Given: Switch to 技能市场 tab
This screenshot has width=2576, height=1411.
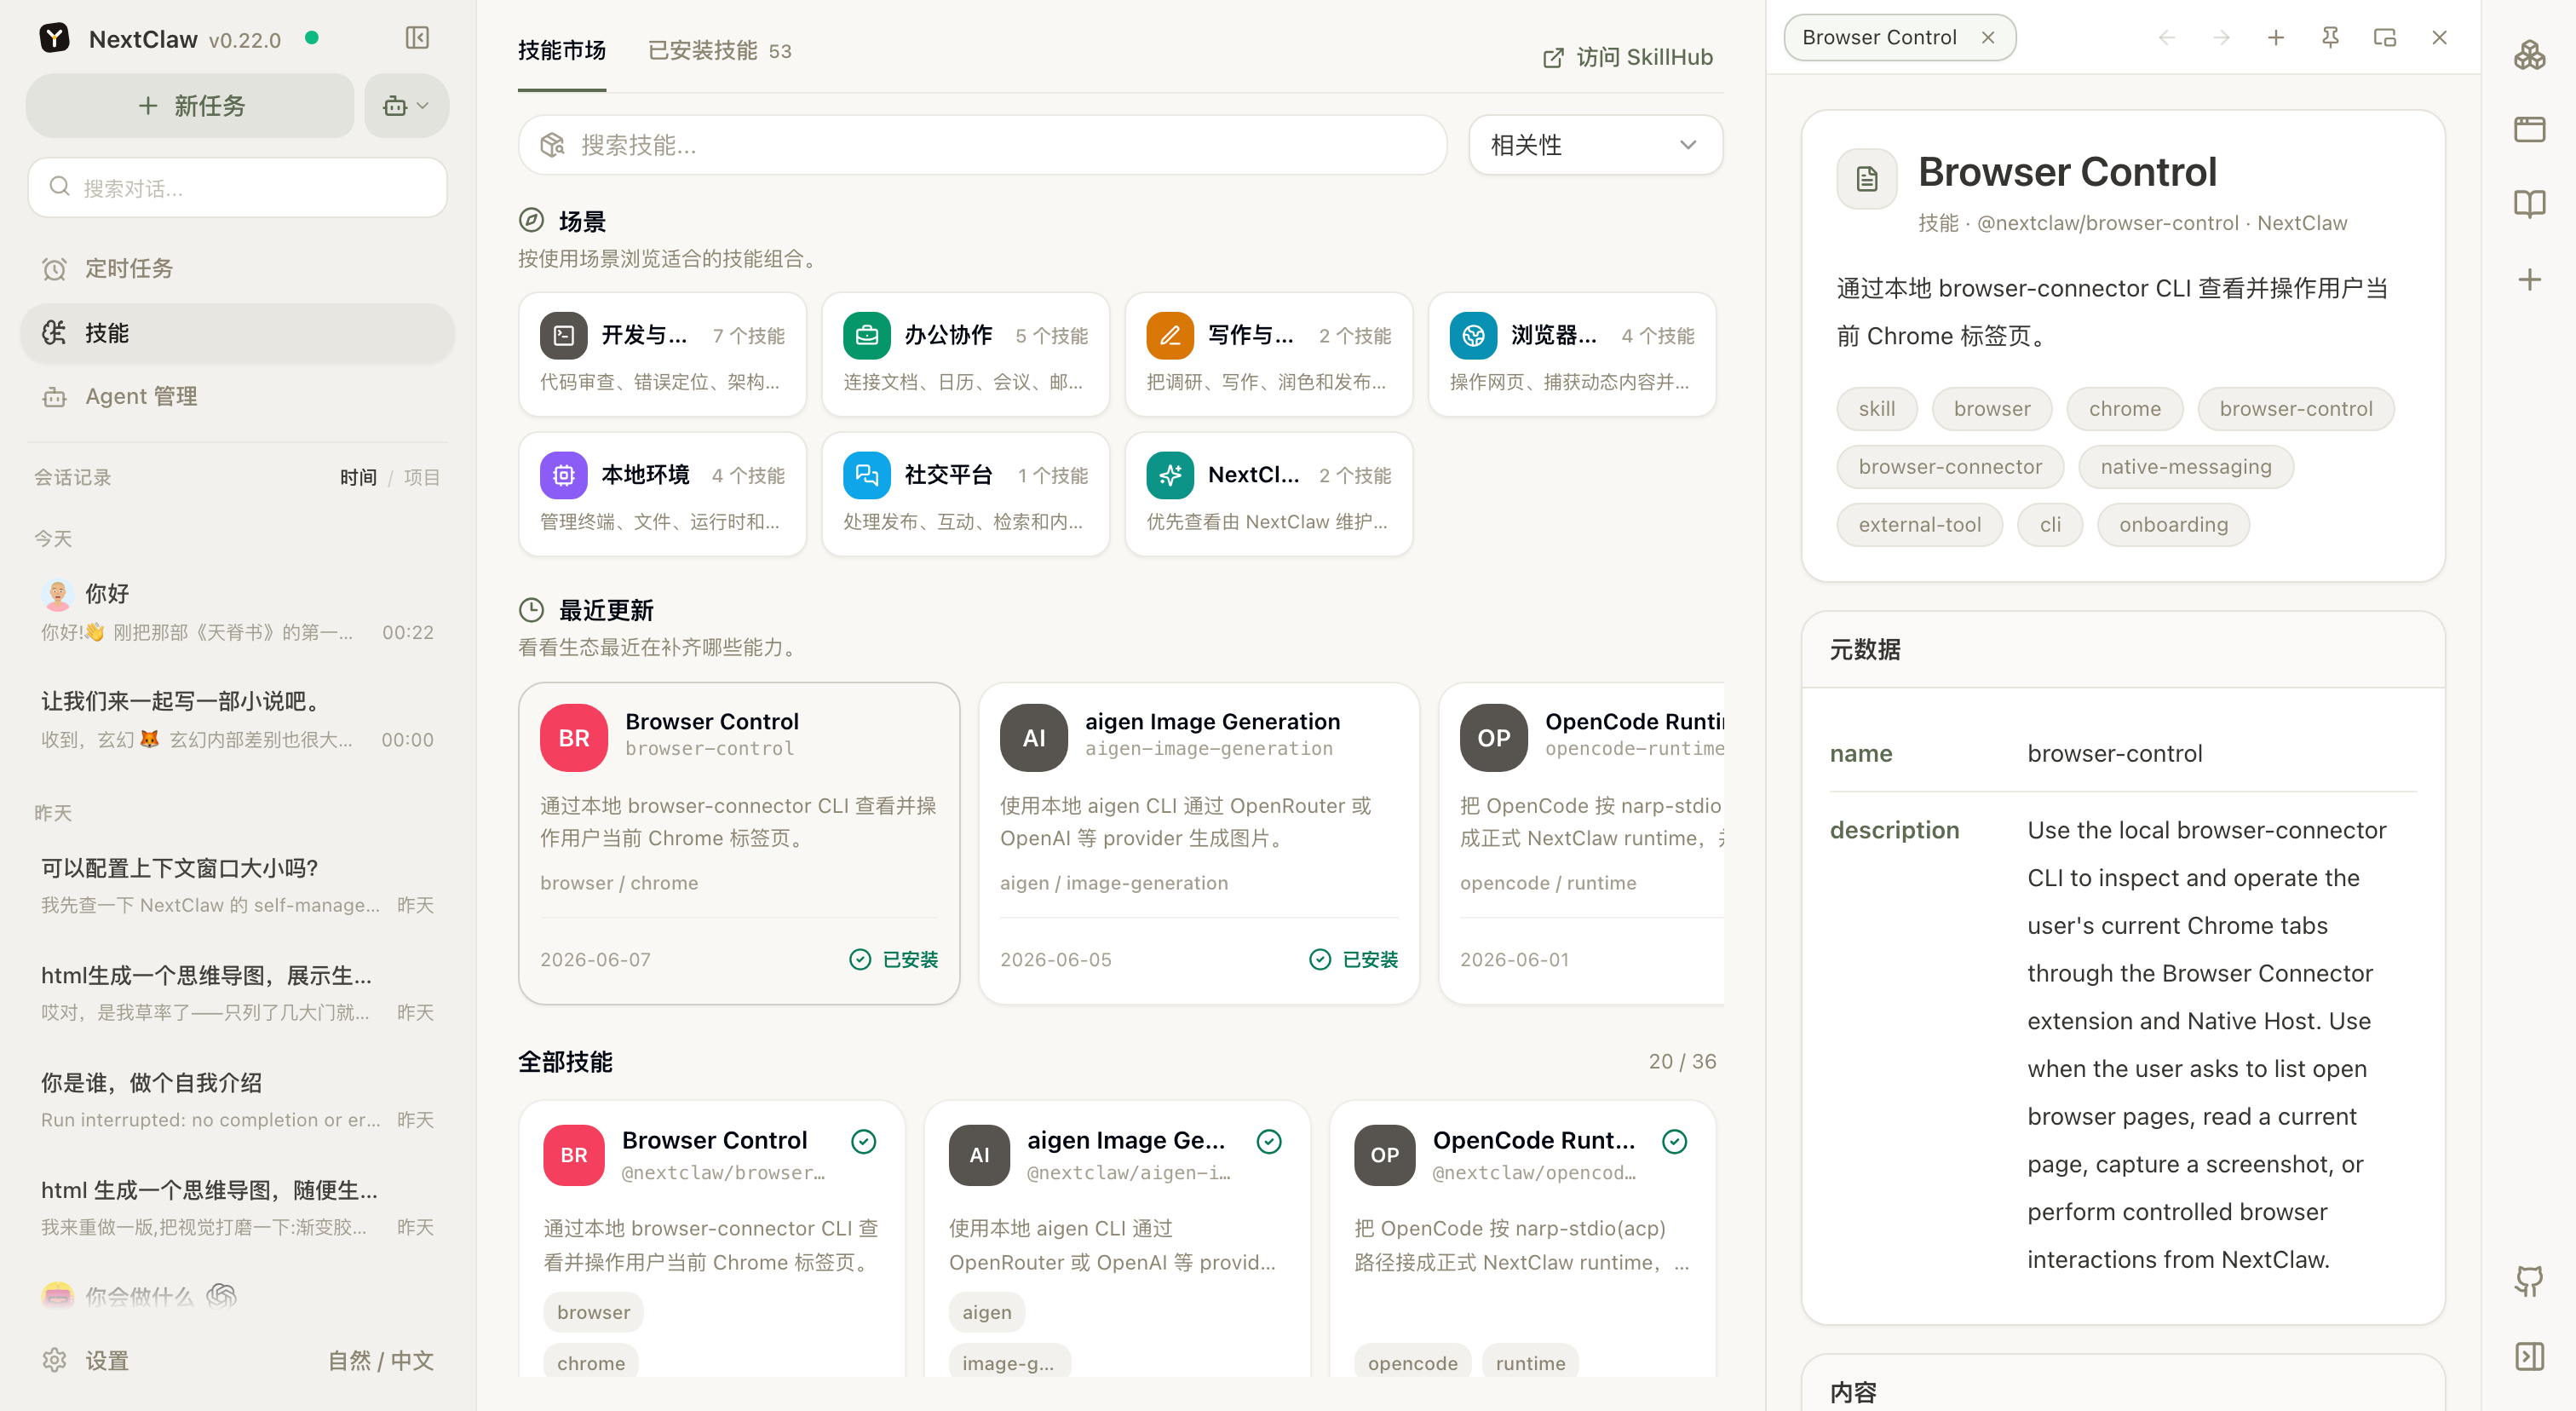Looking at the screenshot, I should pyautogui.click(x=561, y=51).
